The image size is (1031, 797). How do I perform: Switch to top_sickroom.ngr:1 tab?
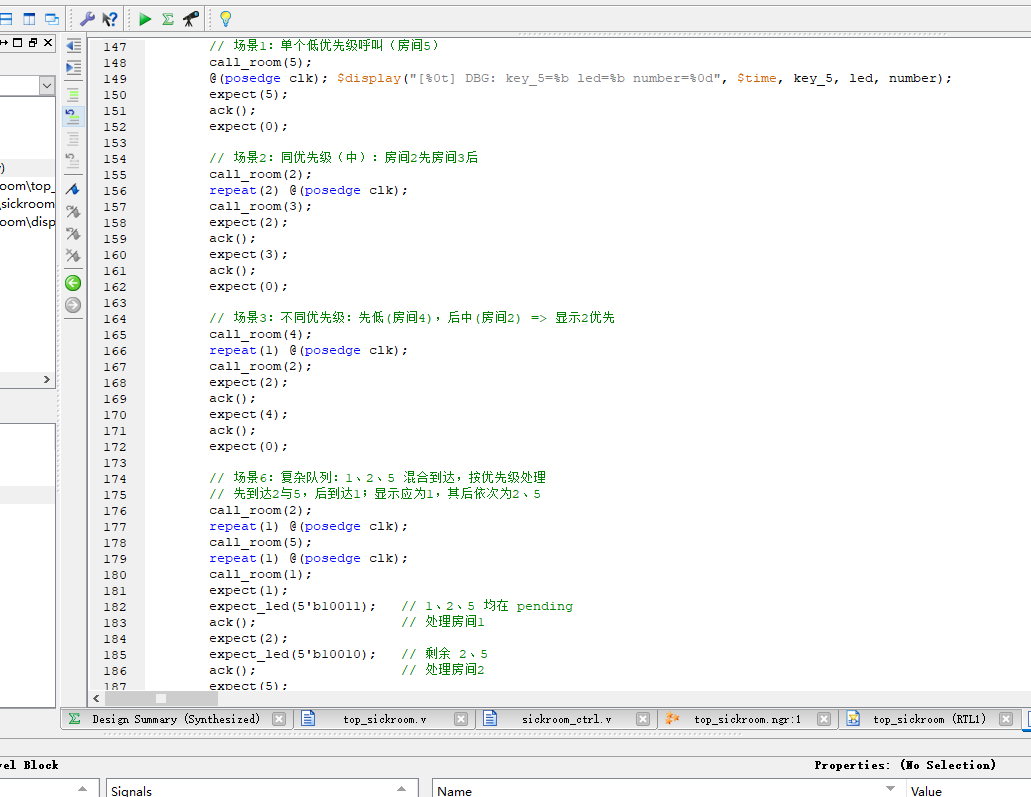coord(748,719)
